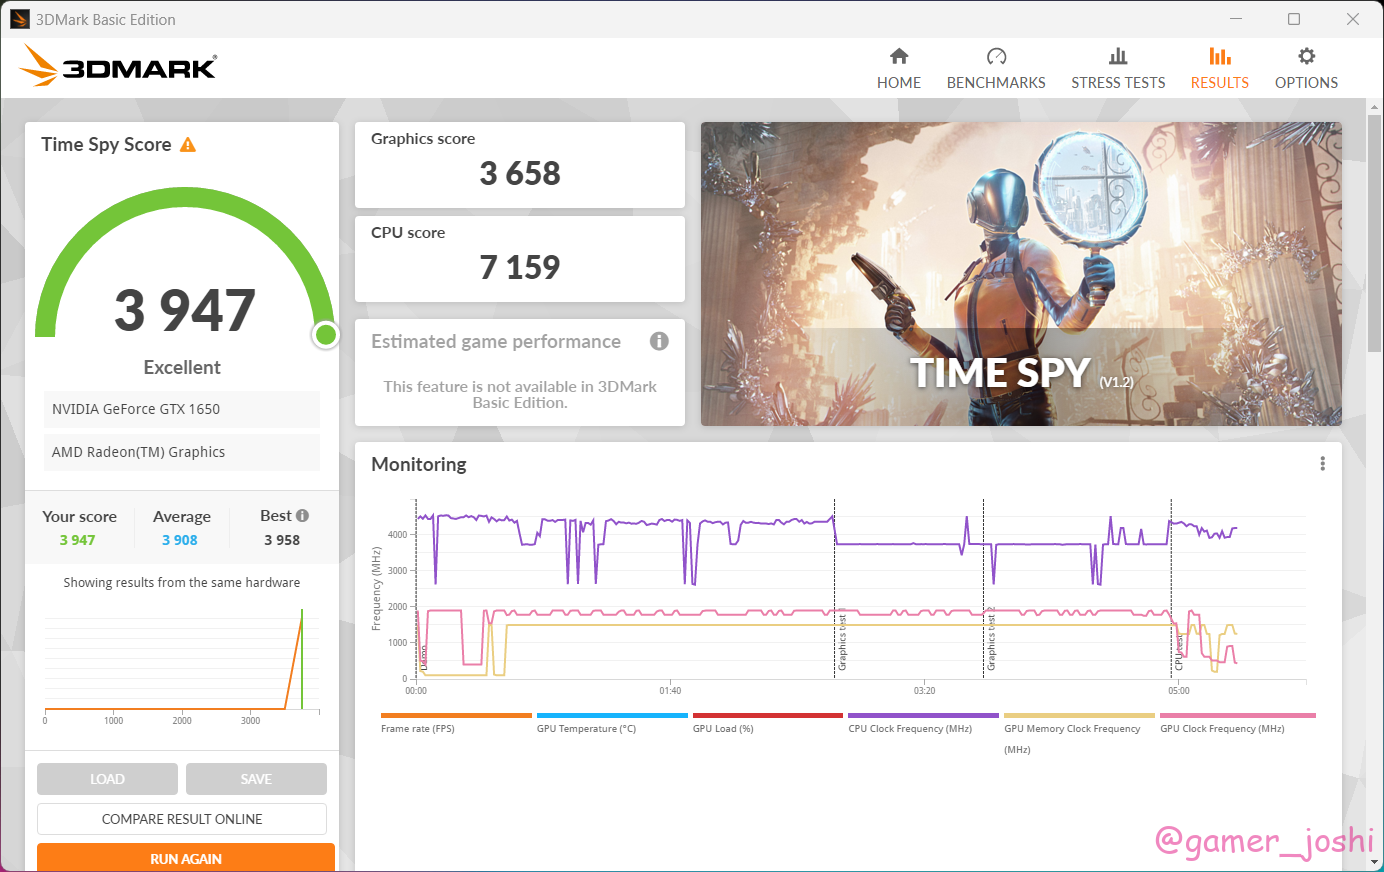1384x872 pixels.
Task: Click 'Showing results from the same hardware' text
Action: 182,582
